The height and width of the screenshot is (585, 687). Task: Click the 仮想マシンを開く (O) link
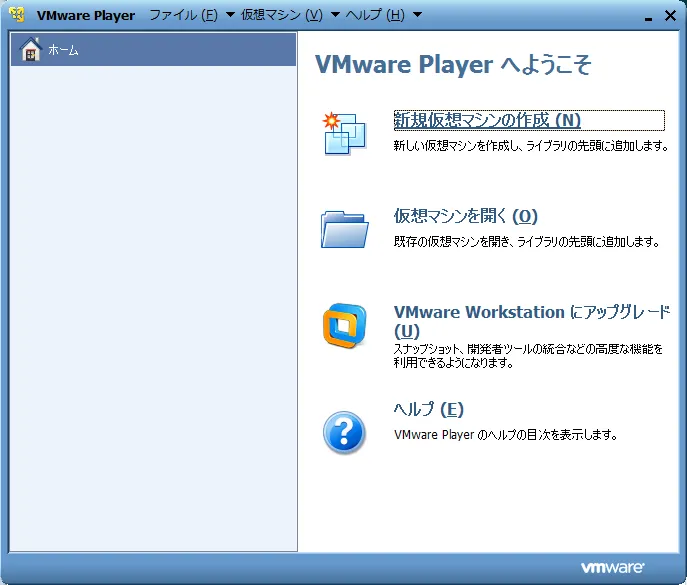[465, 216]
